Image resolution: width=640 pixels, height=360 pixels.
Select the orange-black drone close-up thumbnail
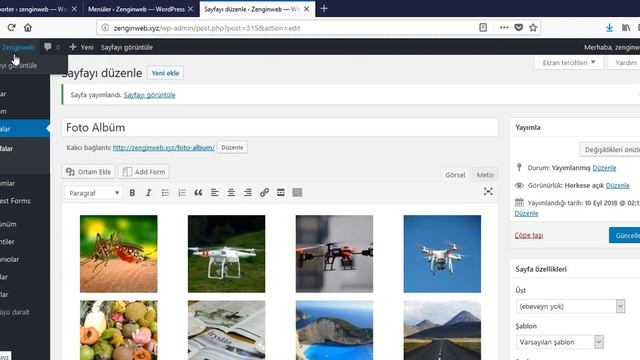pos(334,253)
